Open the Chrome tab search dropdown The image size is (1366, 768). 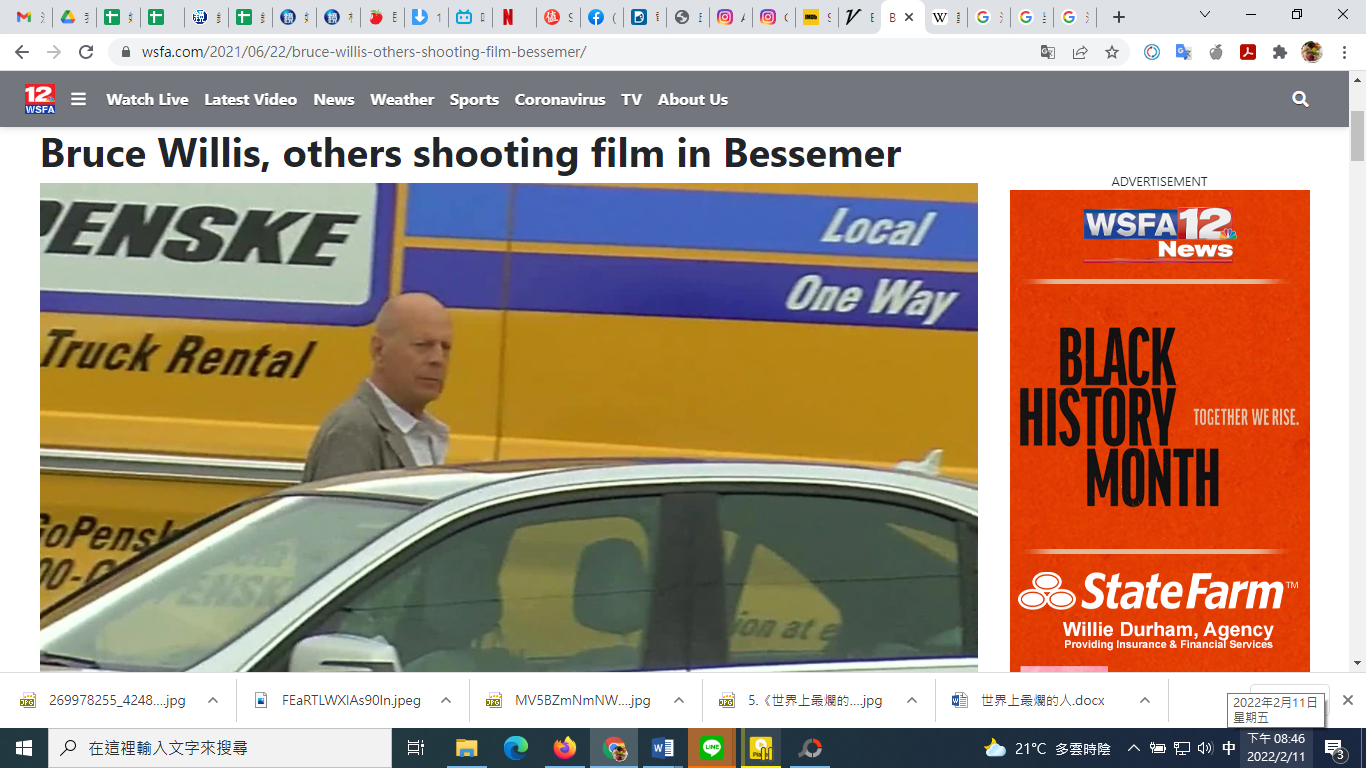click(1205, 16)
